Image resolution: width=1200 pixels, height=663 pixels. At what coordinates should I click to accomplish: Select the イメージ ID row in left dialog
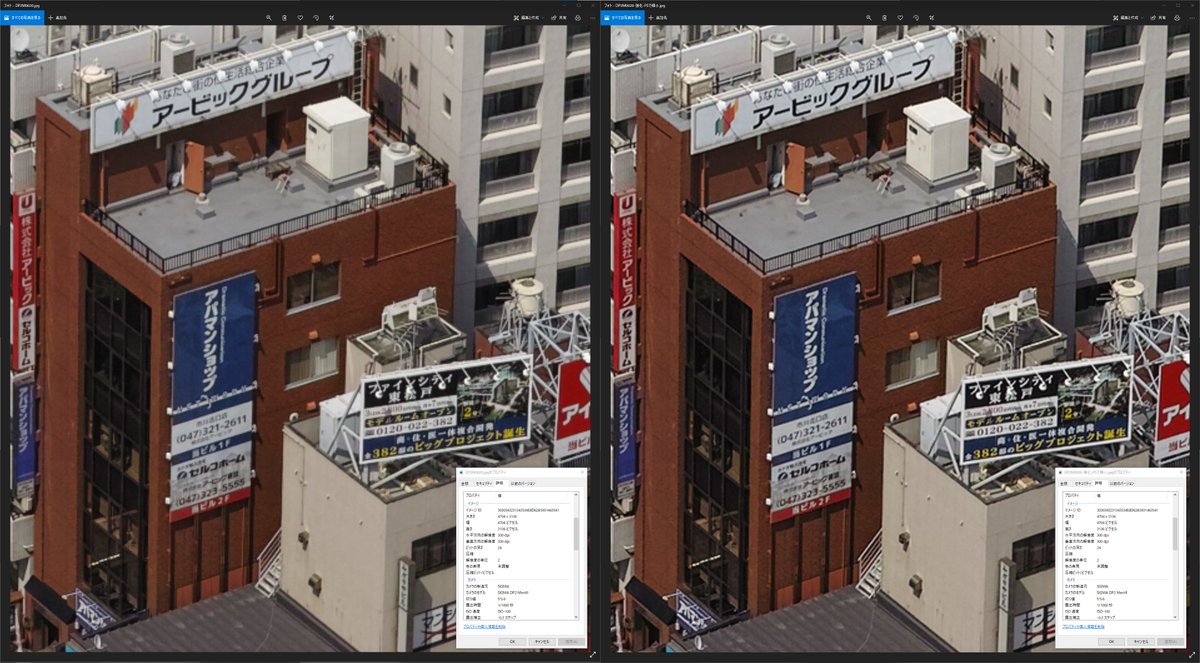click(x=518, y=509)
